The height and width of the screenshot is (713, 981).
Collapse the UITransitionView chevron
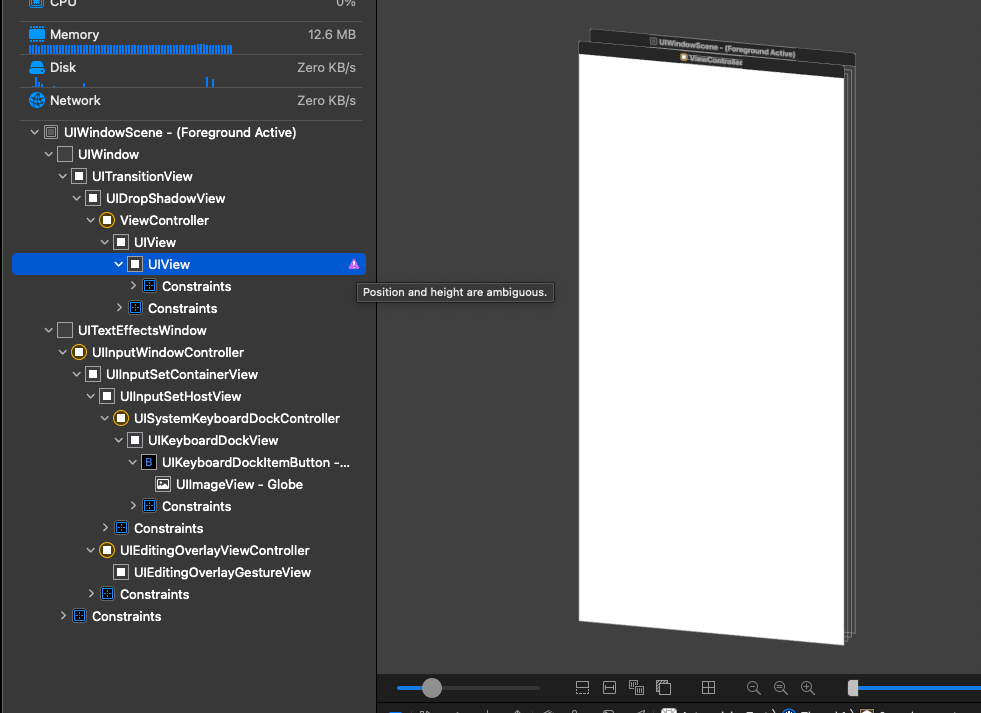click(x=63, y=176)
